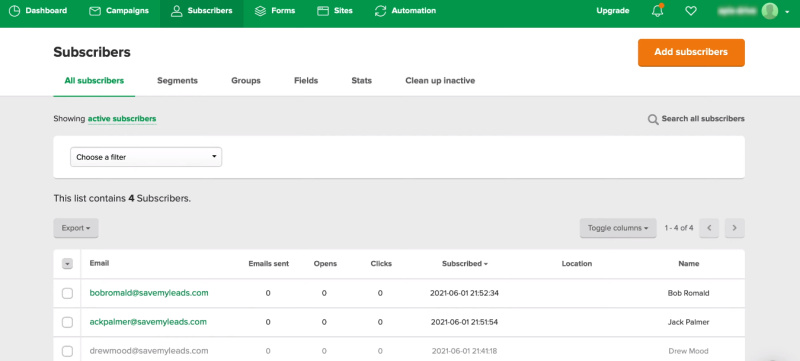Click the active subscribers link
800x361 pixels.
pos(122,119)
